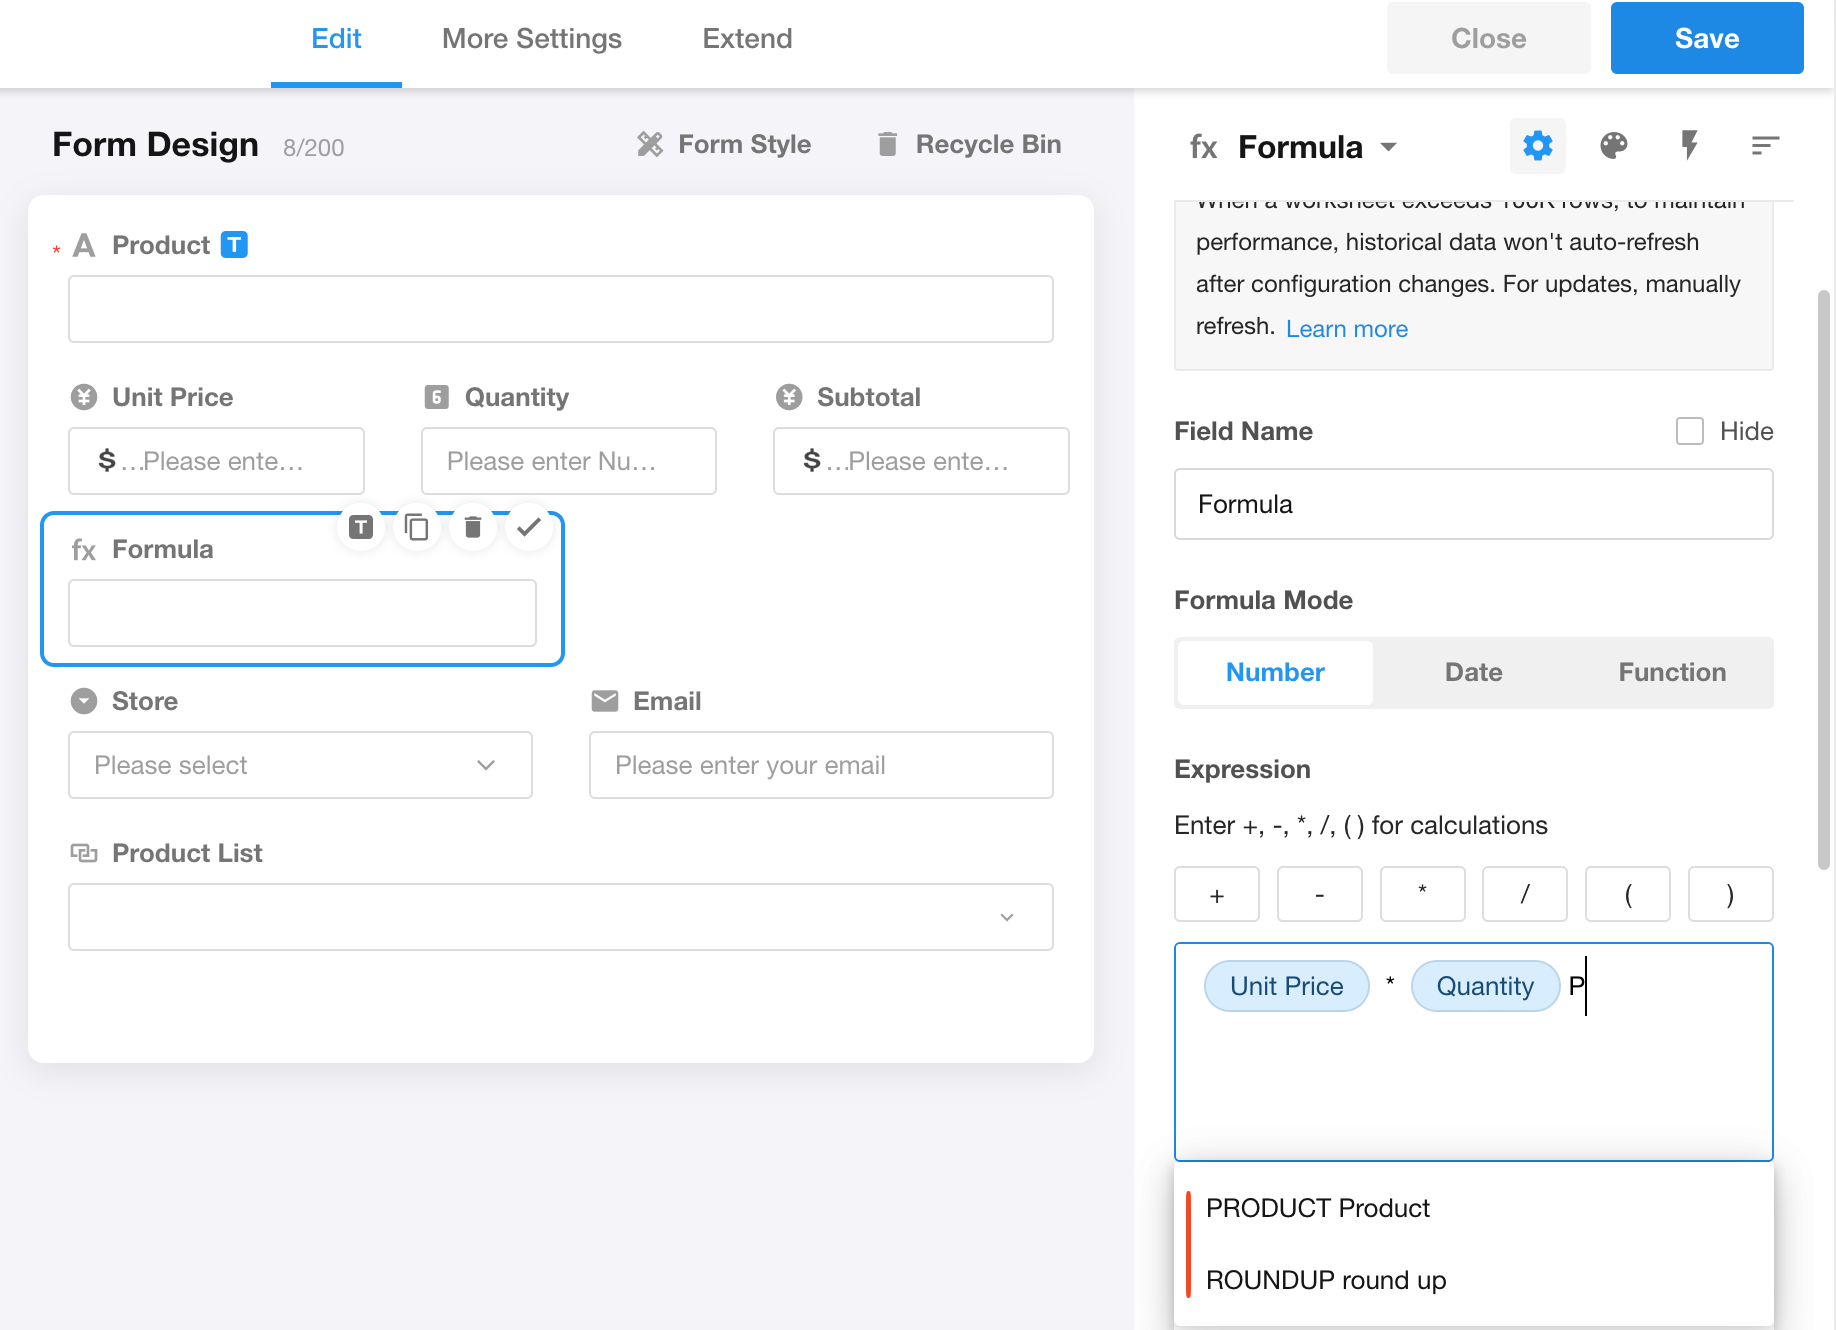Image resolution: width=1836 pixels, height=1330 pixels.
Task: Expand the Formula field type dropdown
Action: click(x=1388, y=147)
